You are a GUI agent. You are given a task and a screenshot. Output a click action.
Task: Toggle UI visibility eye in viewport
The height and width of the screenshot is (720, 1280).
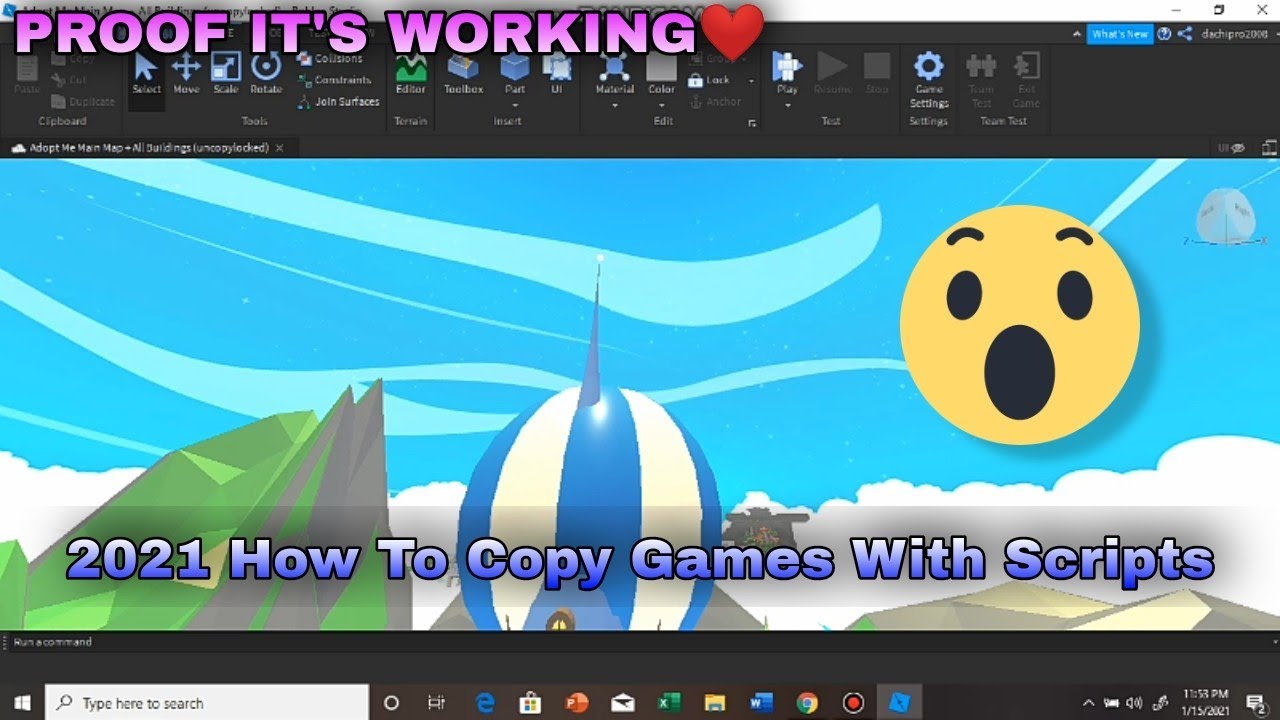[x=1232, y=147]
